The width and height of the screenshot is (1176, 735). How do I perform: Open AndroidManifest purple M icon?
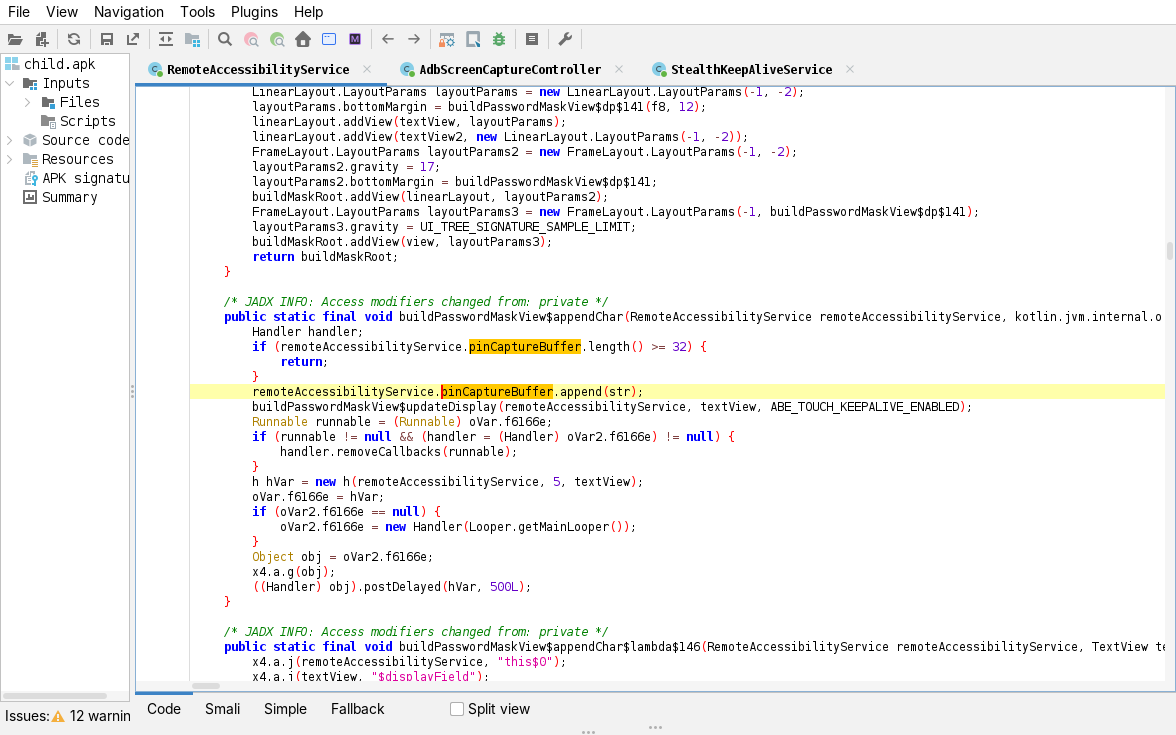tap(355, 39)
